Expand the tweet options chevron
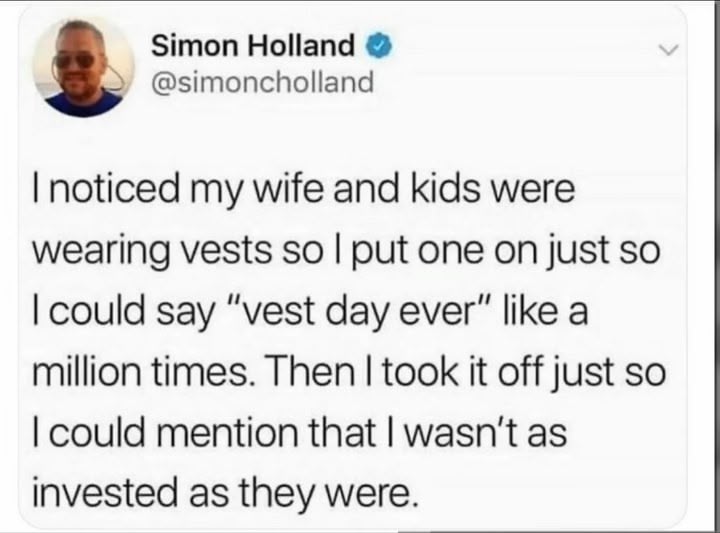Screen dimensions: 720x533 click(x=667, y=49)
